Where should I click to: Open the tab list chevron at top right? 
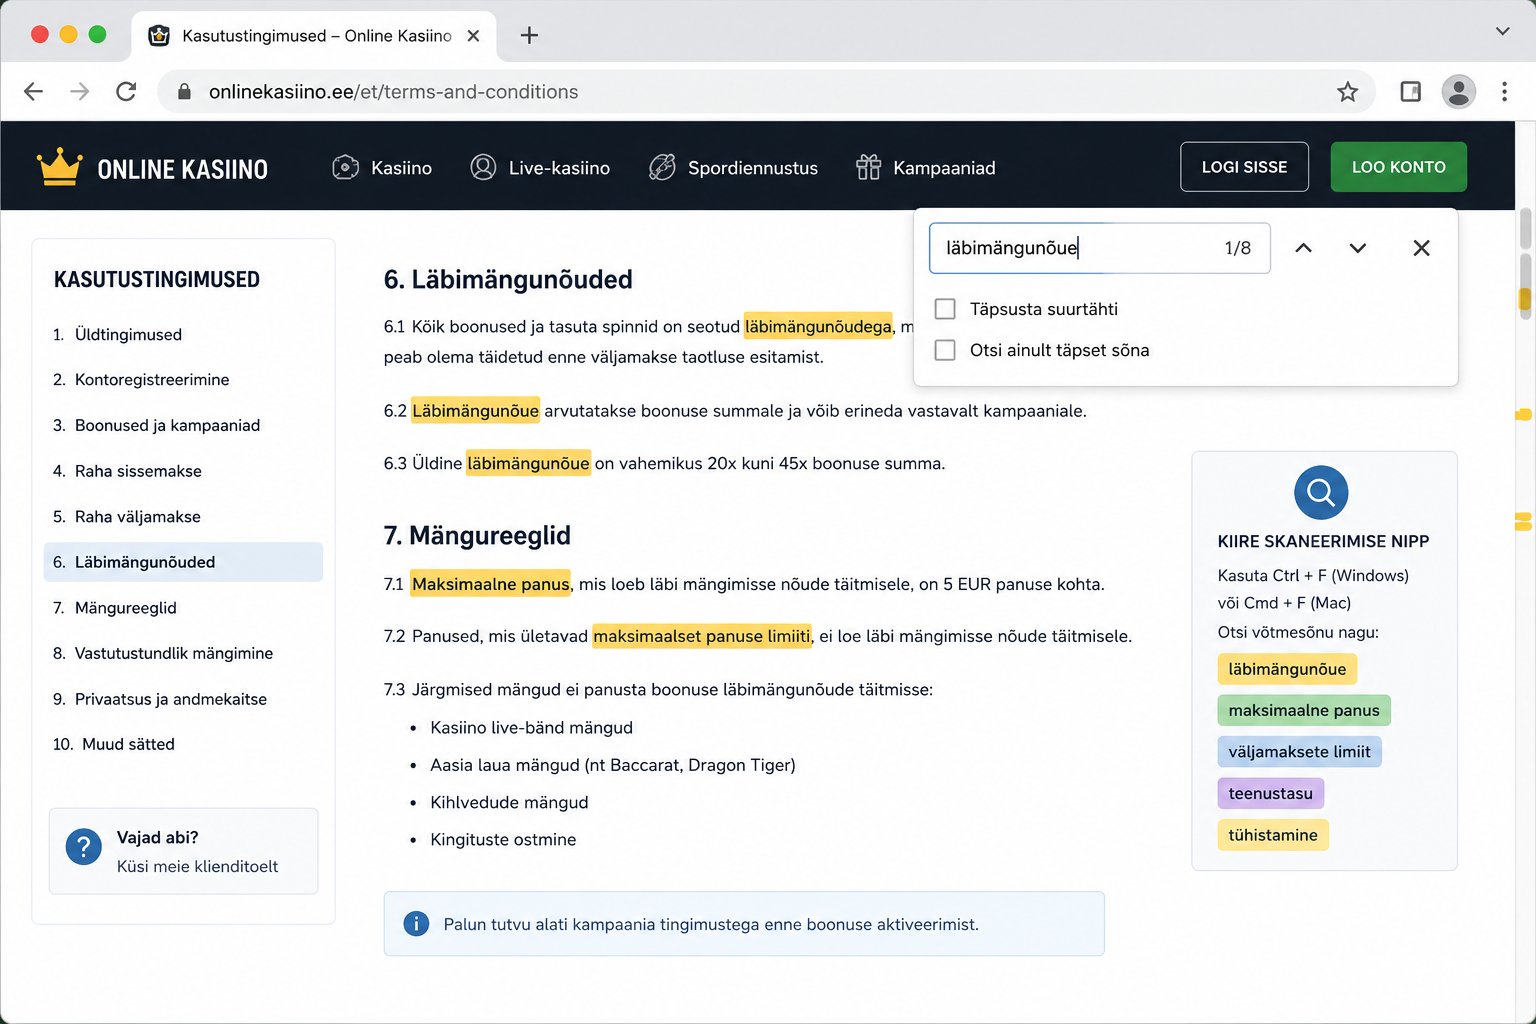(x=1502, y=31)
